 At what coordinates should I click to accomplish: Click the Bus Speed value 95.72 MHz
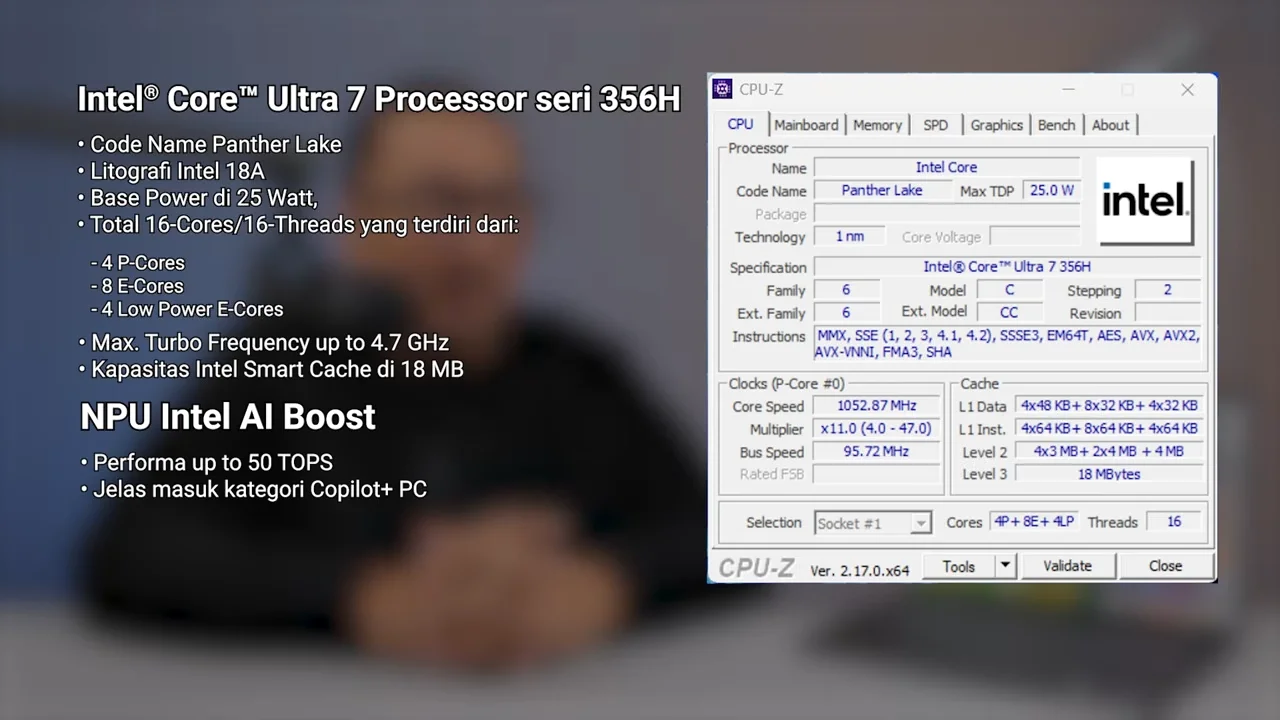pos(876,452)
